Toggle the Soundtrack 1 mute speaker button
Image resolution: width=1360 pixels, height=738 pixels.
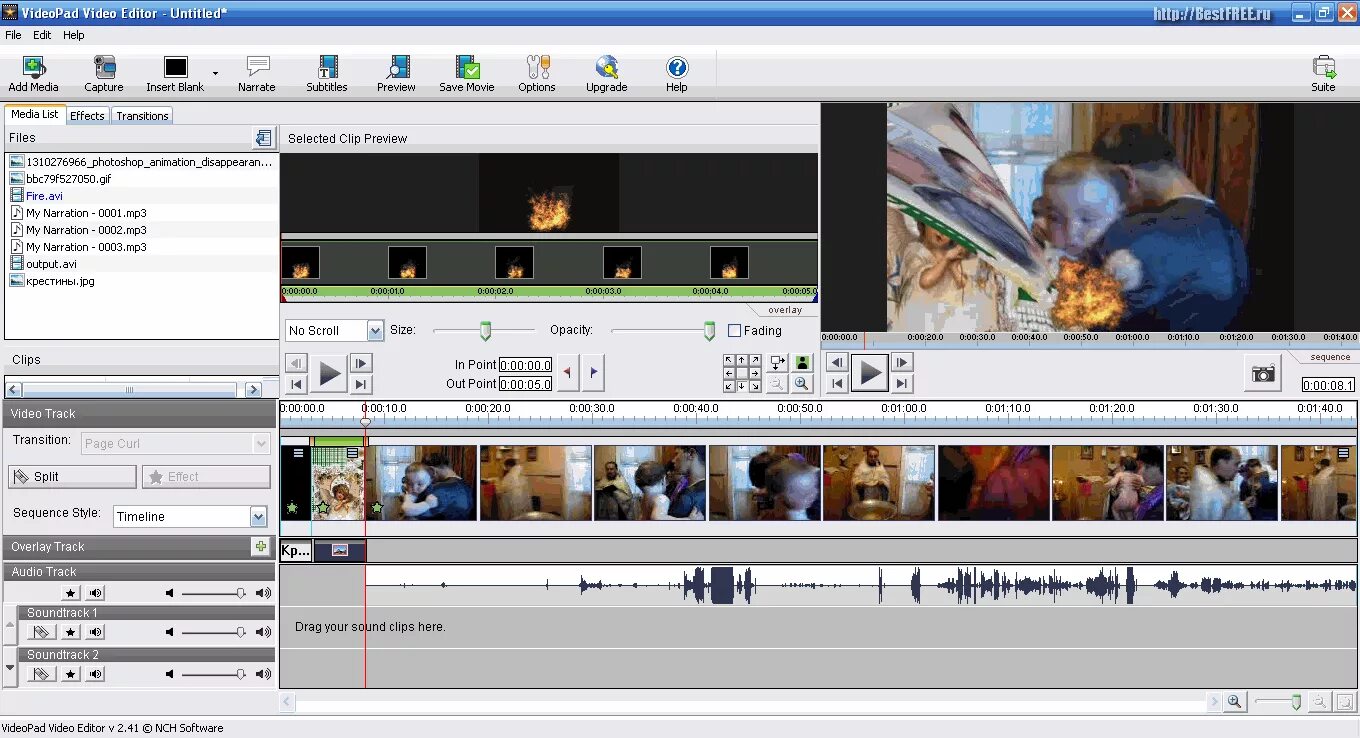[95, 632]
